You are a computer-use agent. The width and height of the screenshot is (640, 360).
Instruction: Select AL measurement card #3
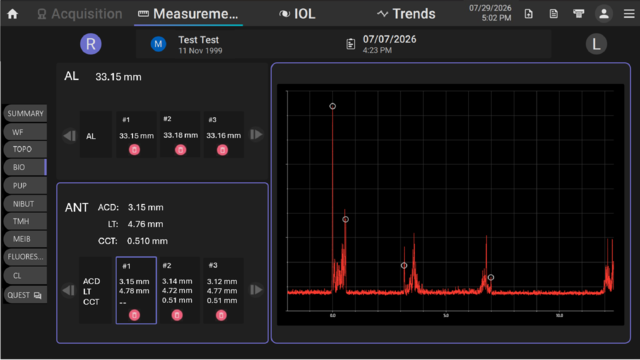click(223, 135)
